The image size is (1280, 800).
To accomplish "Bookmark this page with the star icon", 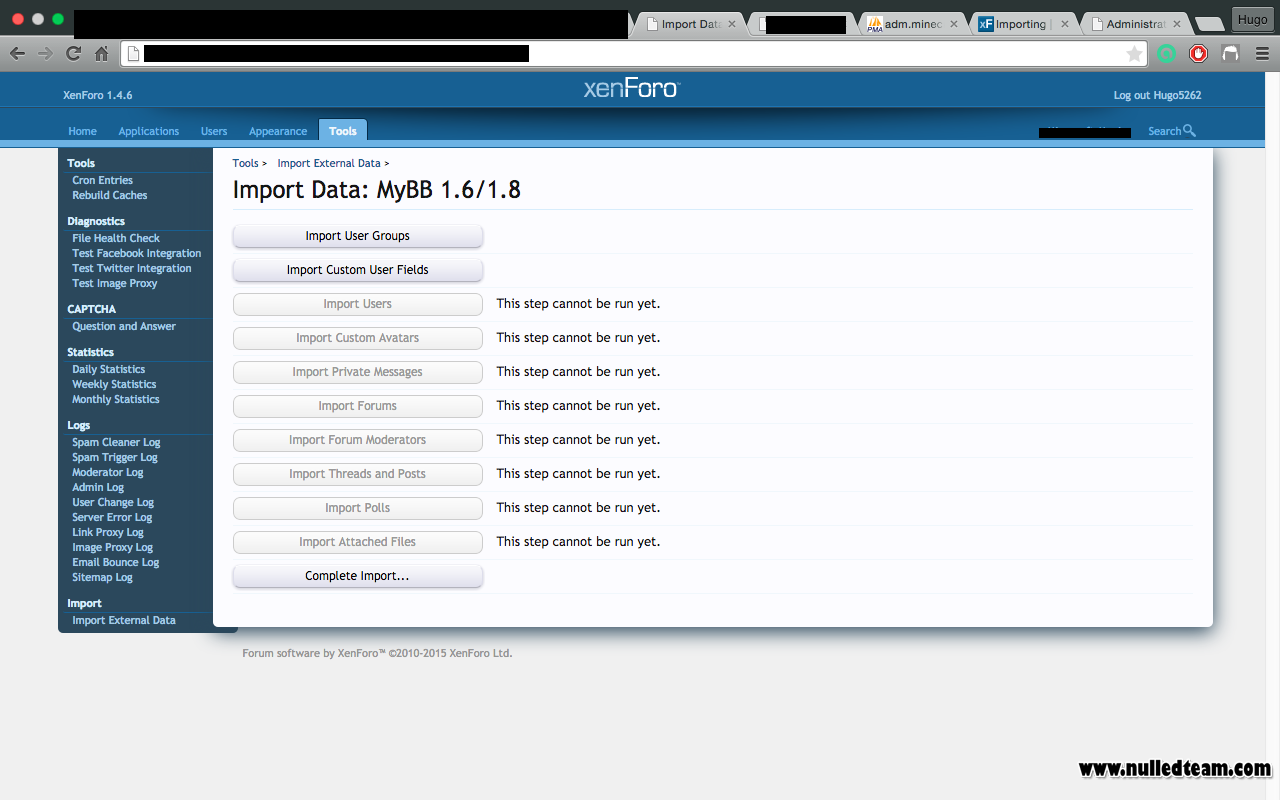I will coord(1134,54).
